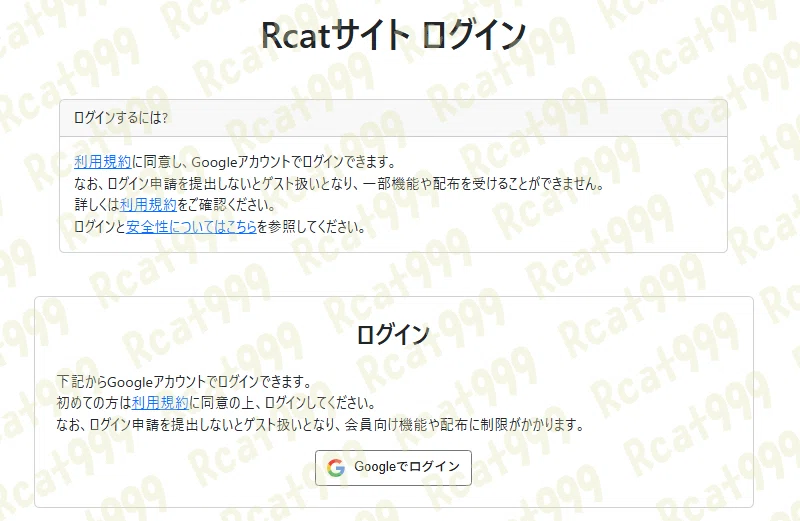Screen dimensions: 800x521
Task: Open 利用規約 link in 詳しくは line
Action: pyautogui.click(x=148, y=205)
